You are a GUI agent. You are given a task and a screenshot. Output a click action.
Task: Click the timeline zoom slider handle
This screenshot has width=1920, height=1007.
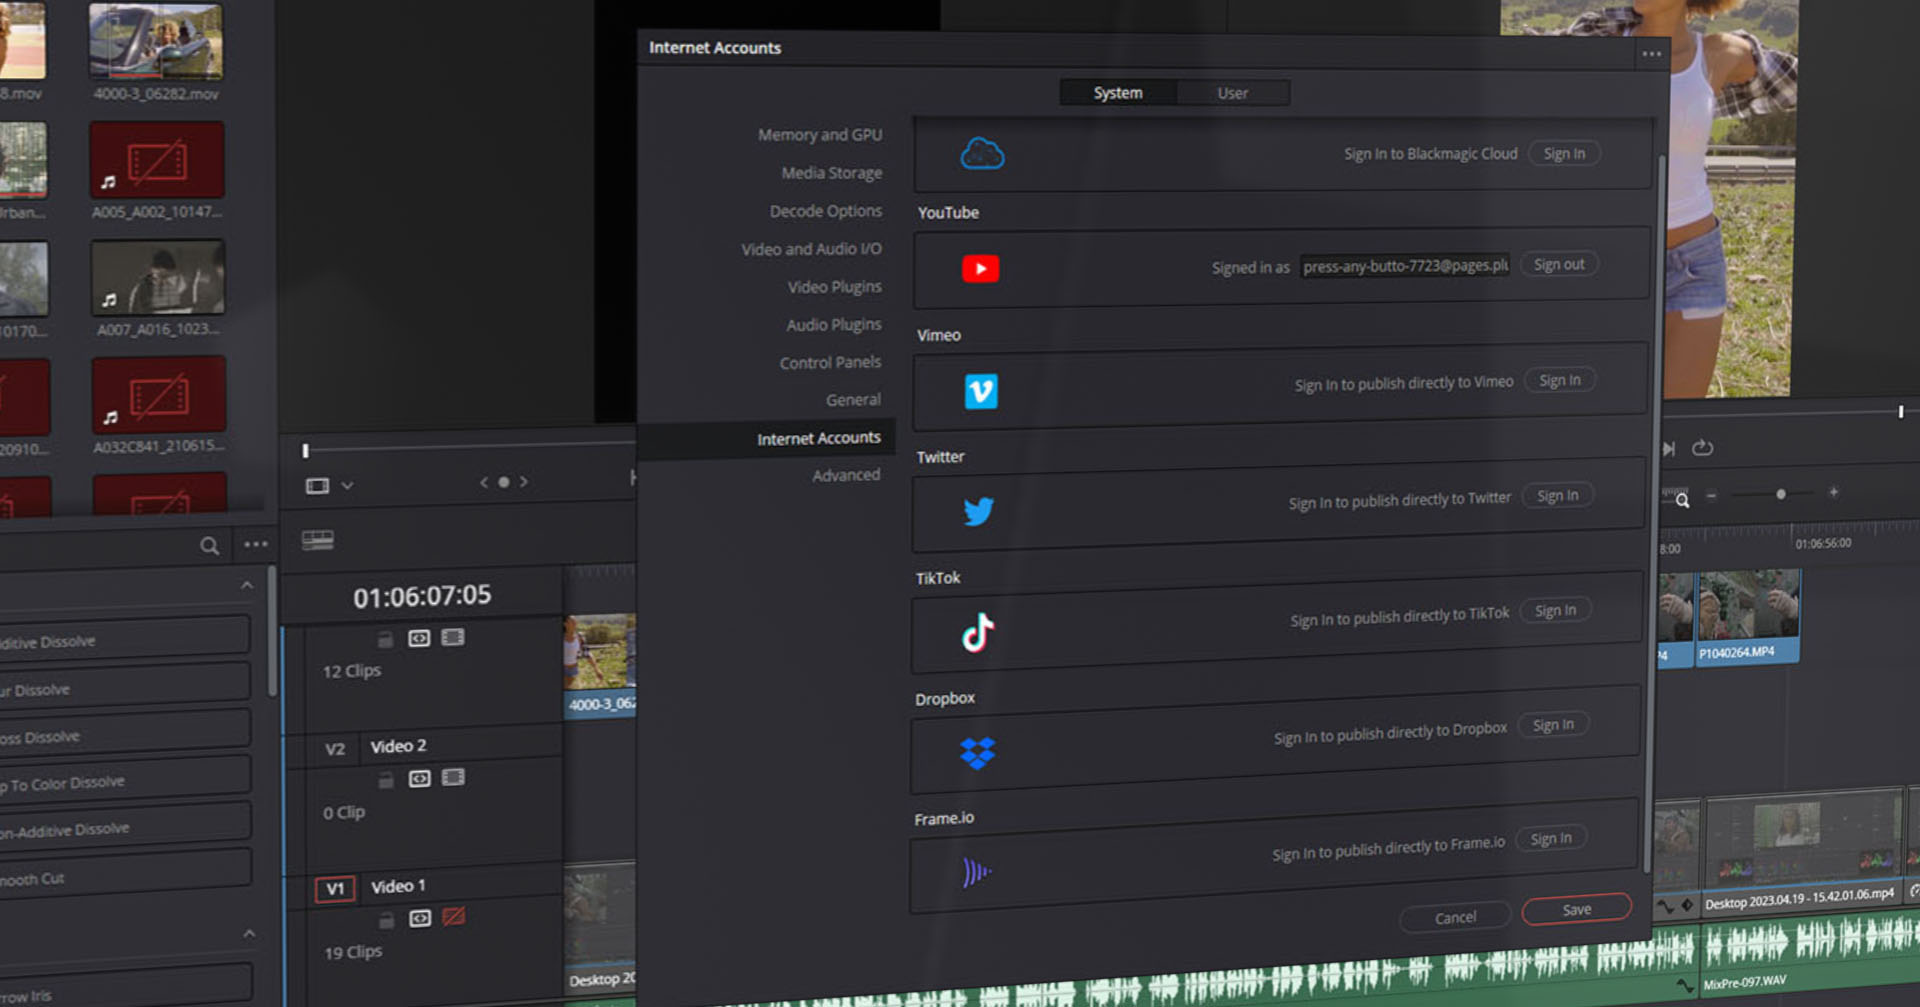click(1781, 494)
